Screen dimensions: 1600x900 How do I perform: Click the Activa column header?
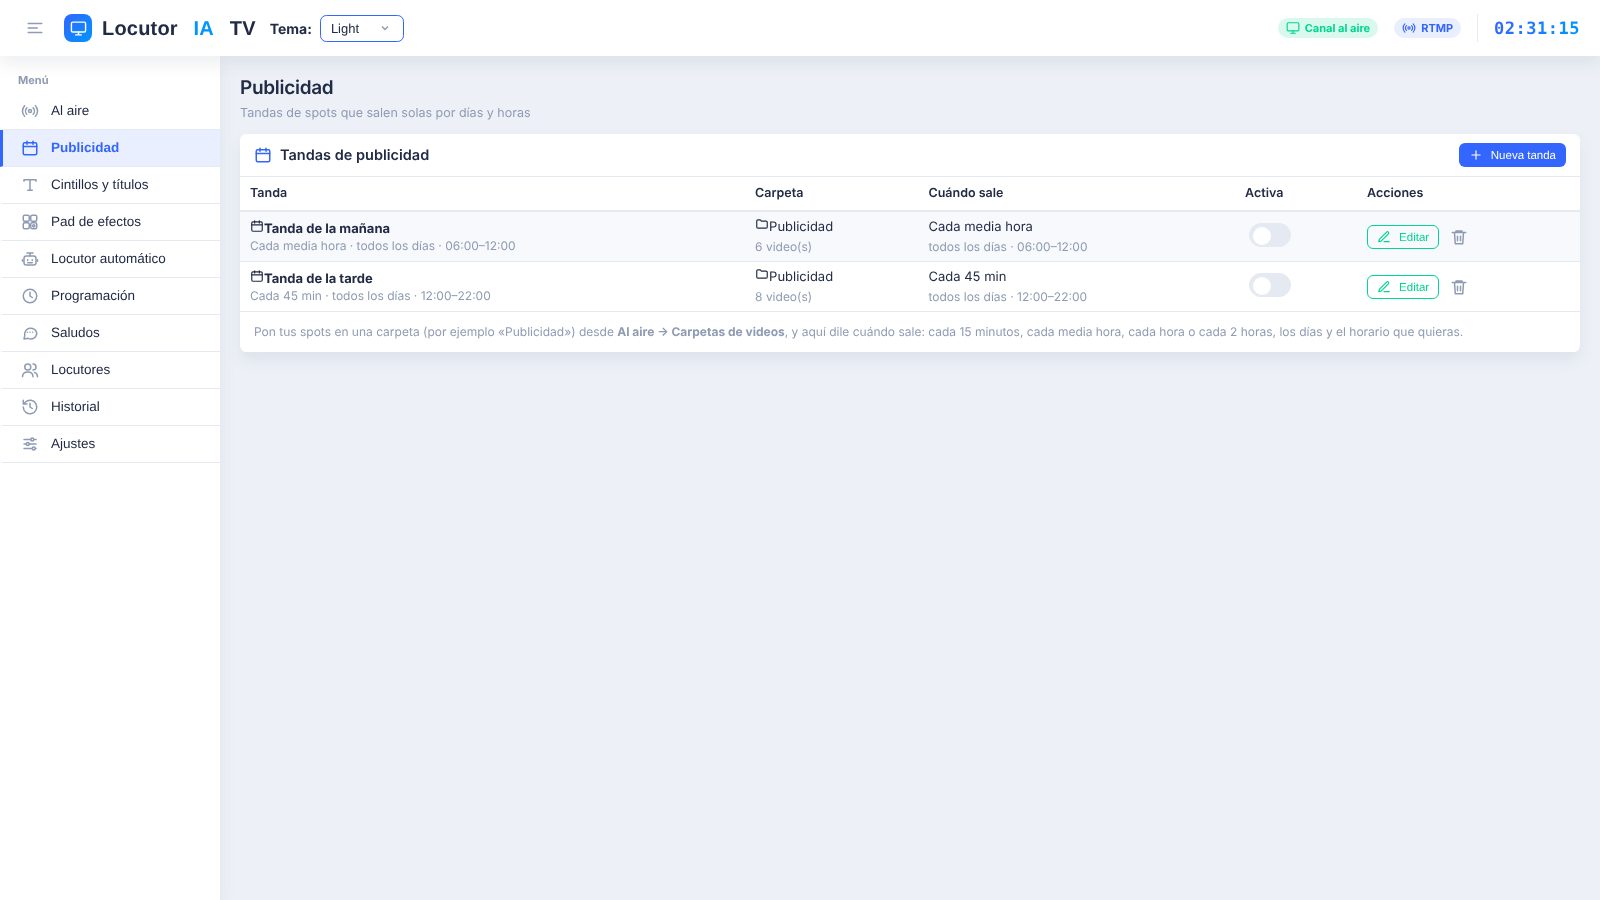[x=1264, y=193]
